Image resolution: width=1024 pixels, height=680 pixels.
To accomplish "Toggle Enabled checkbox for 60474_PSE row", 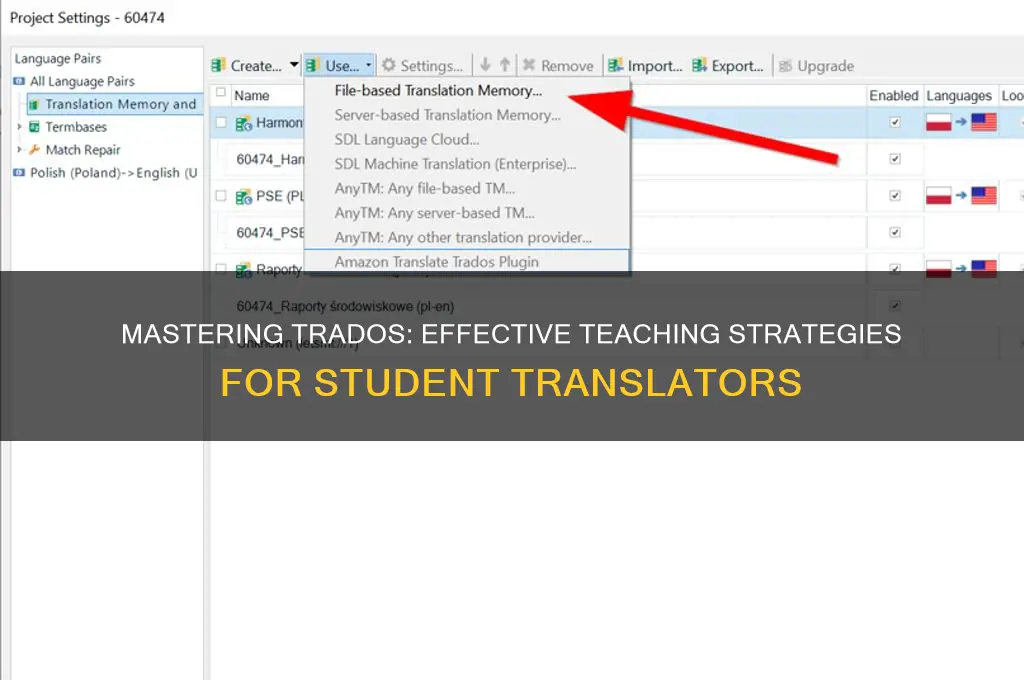I will pos(895,232).
